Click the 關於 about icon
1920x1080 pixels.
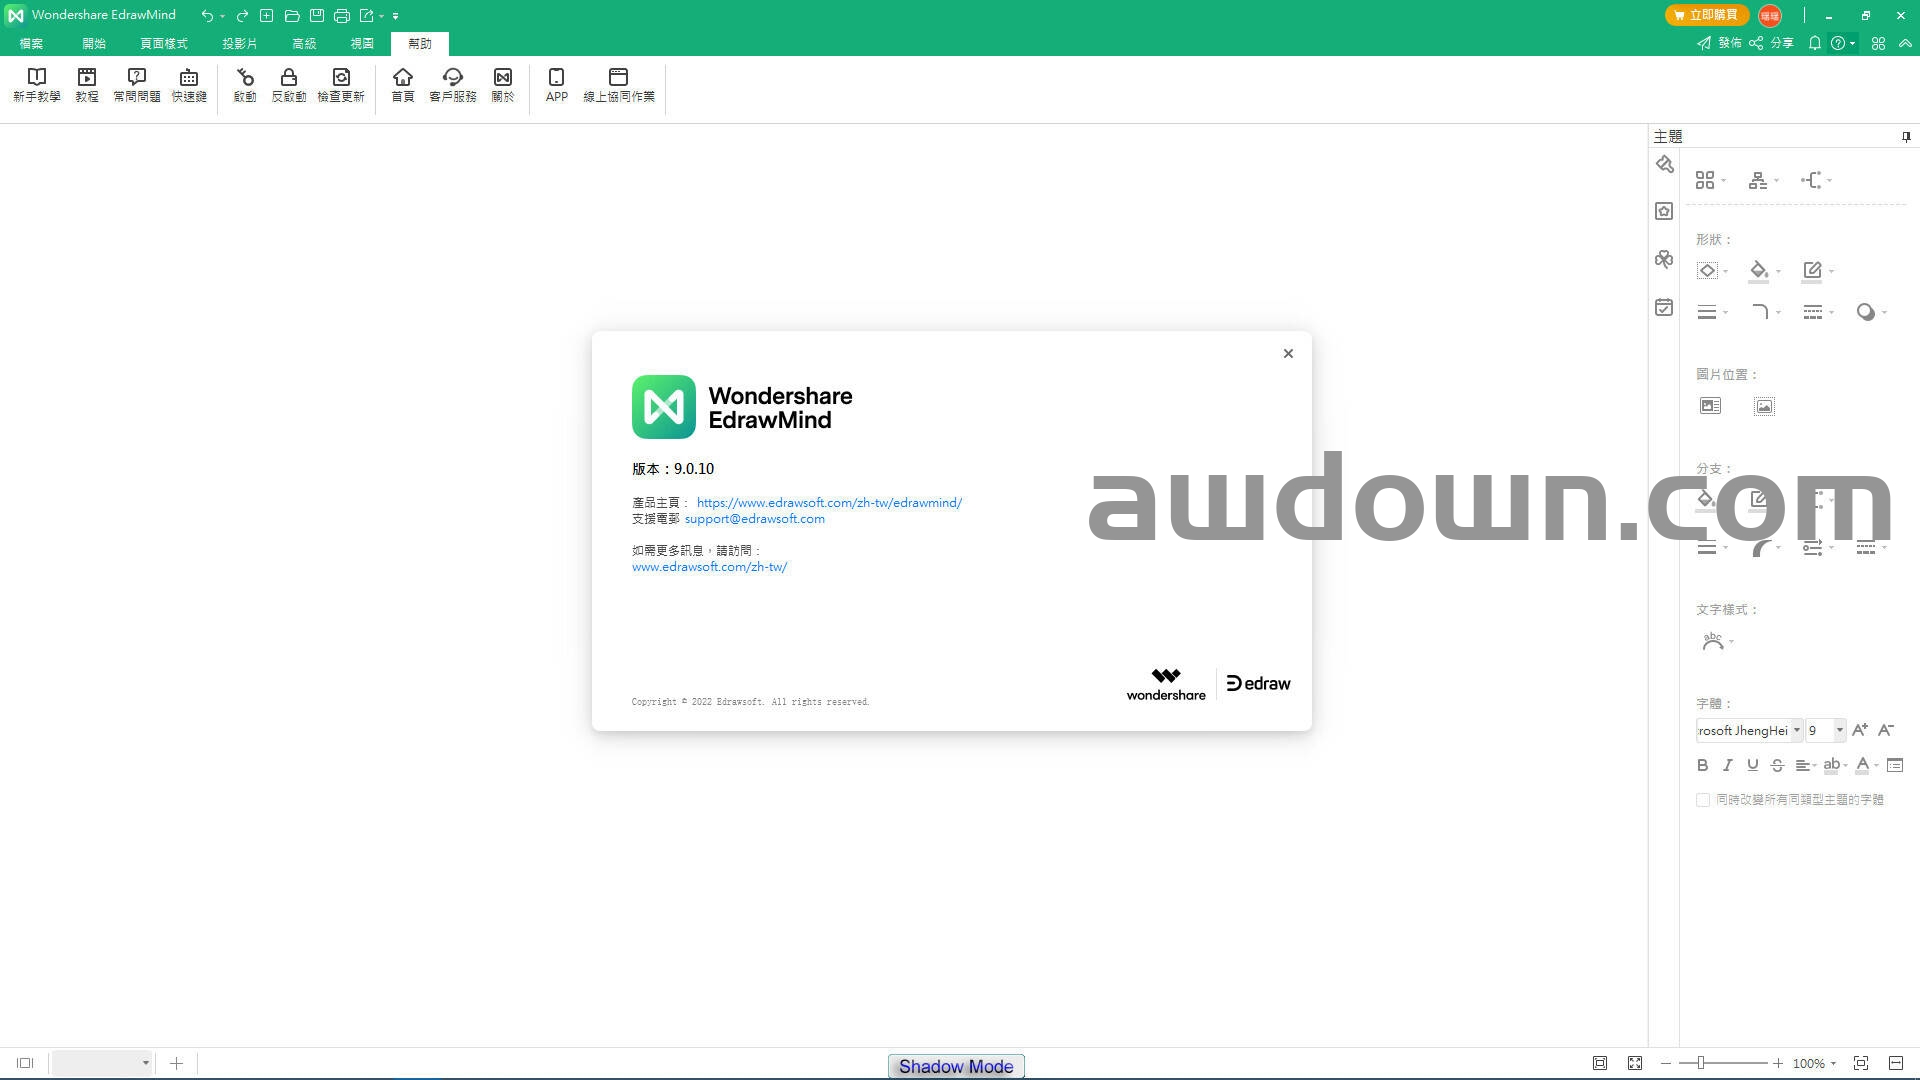502,84
